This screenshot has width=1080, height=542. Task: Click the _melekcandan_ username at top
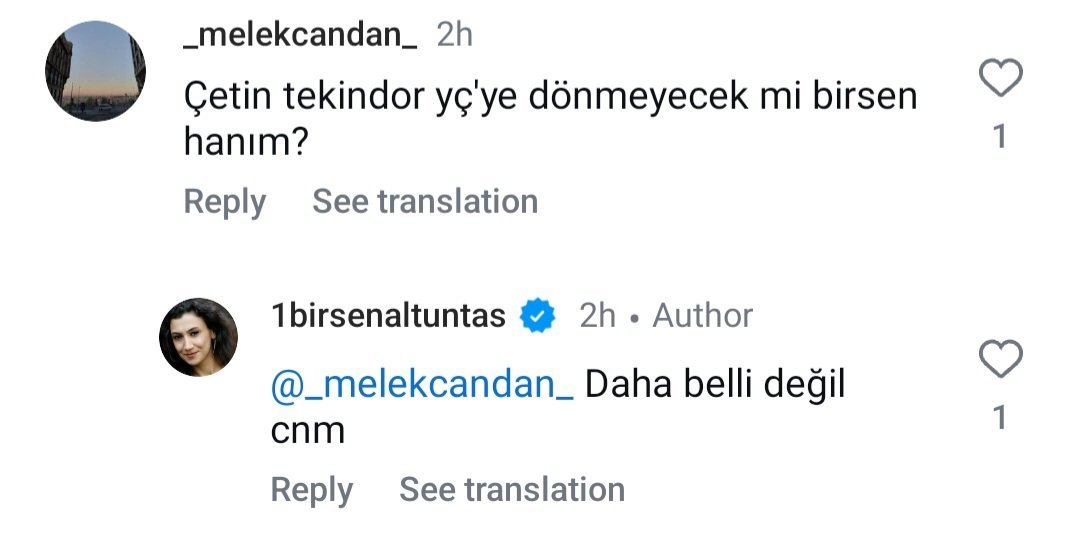(301, 36)
